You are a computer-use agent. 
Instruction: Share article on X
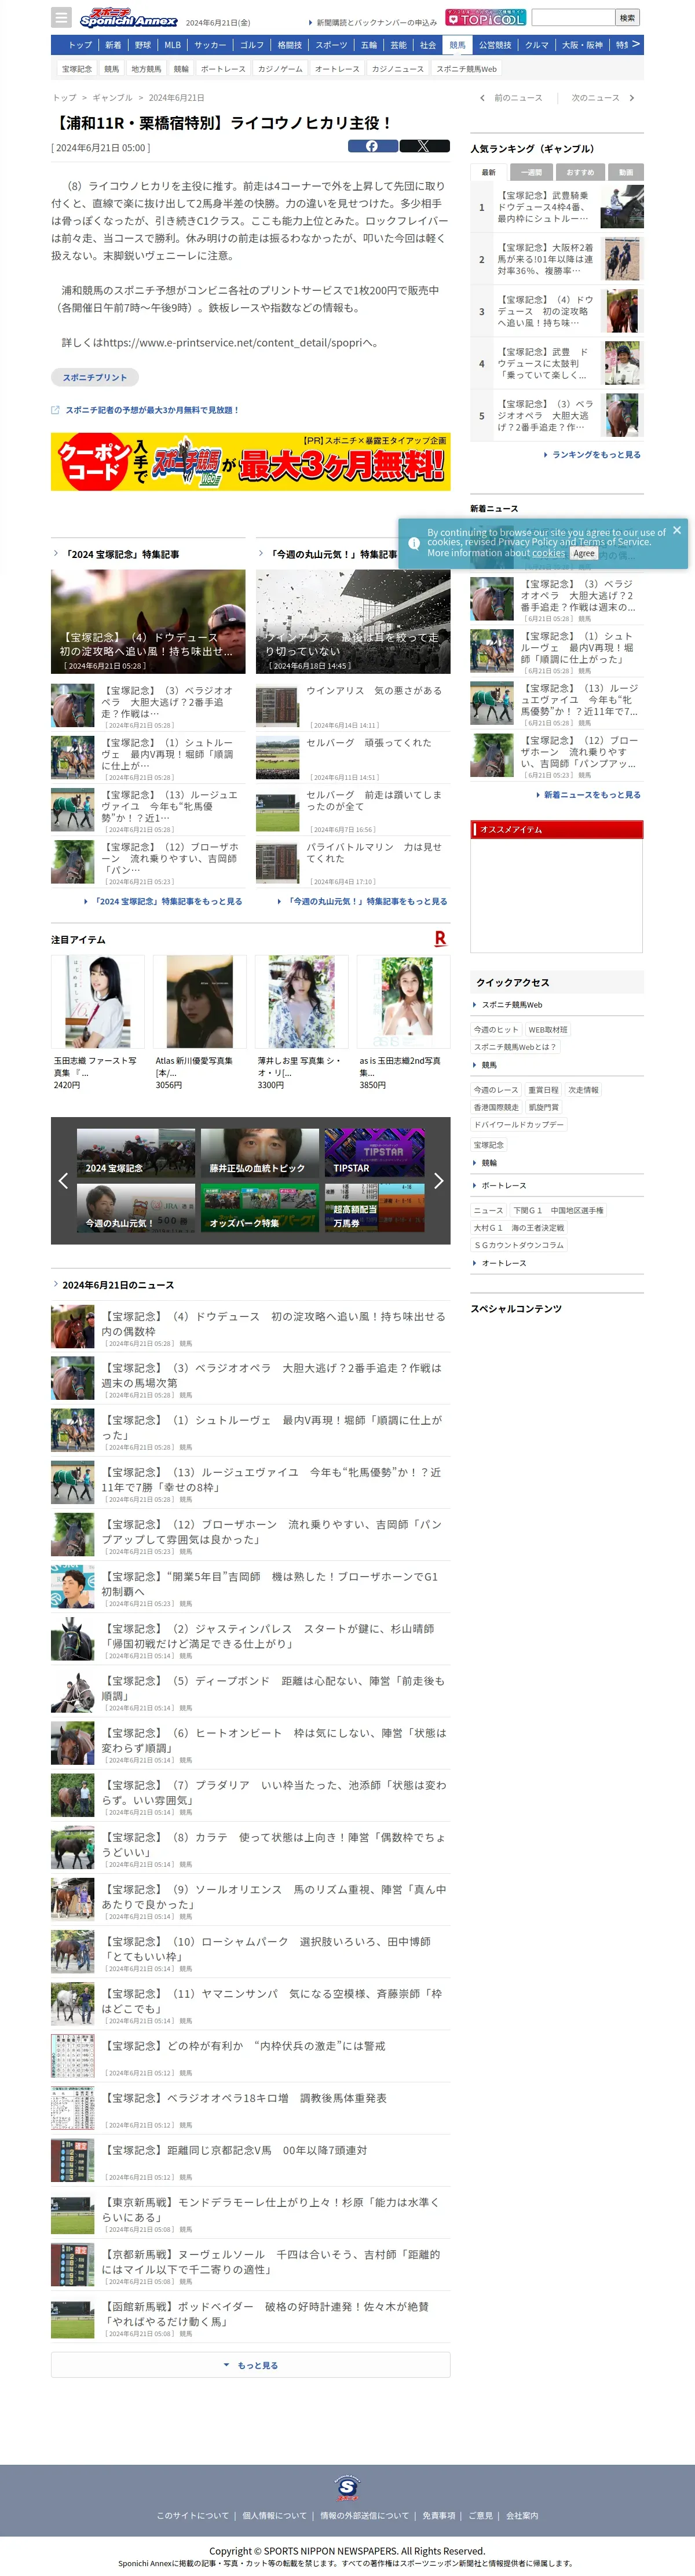pyautogui.click(x=424, y=146)
